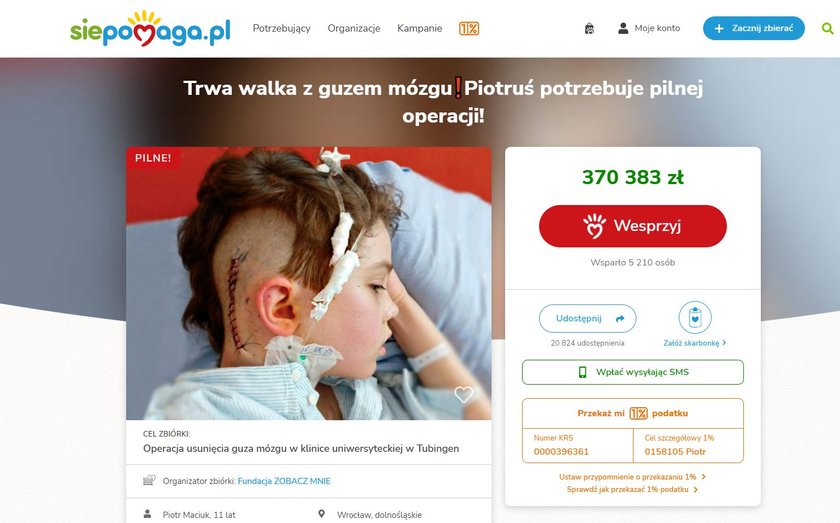The height and width of the screenshot is (523, 840).
Task: Click the red Wesprzyj donate button
Action: point(633,226)
